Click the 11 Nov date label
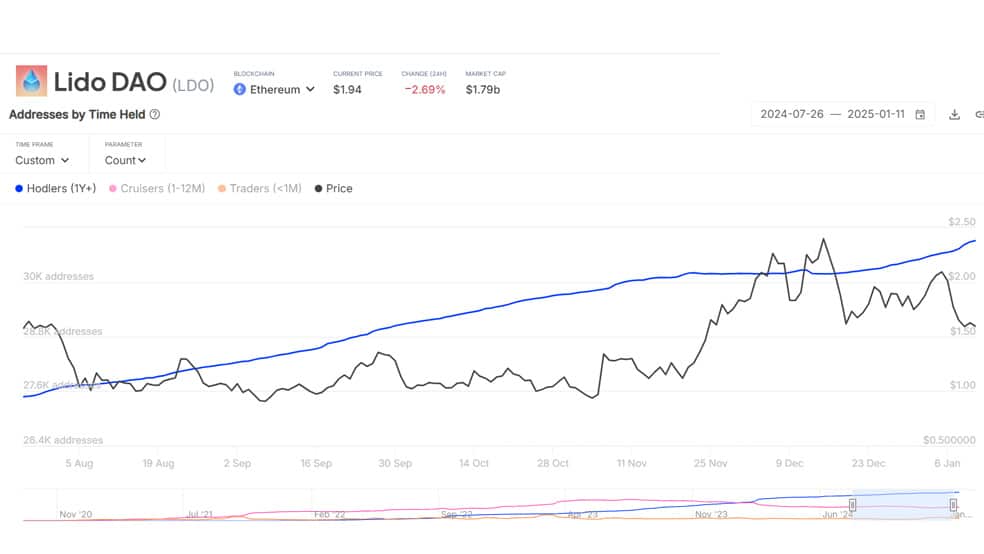This screenshot has width=984, height=554. 631,464
